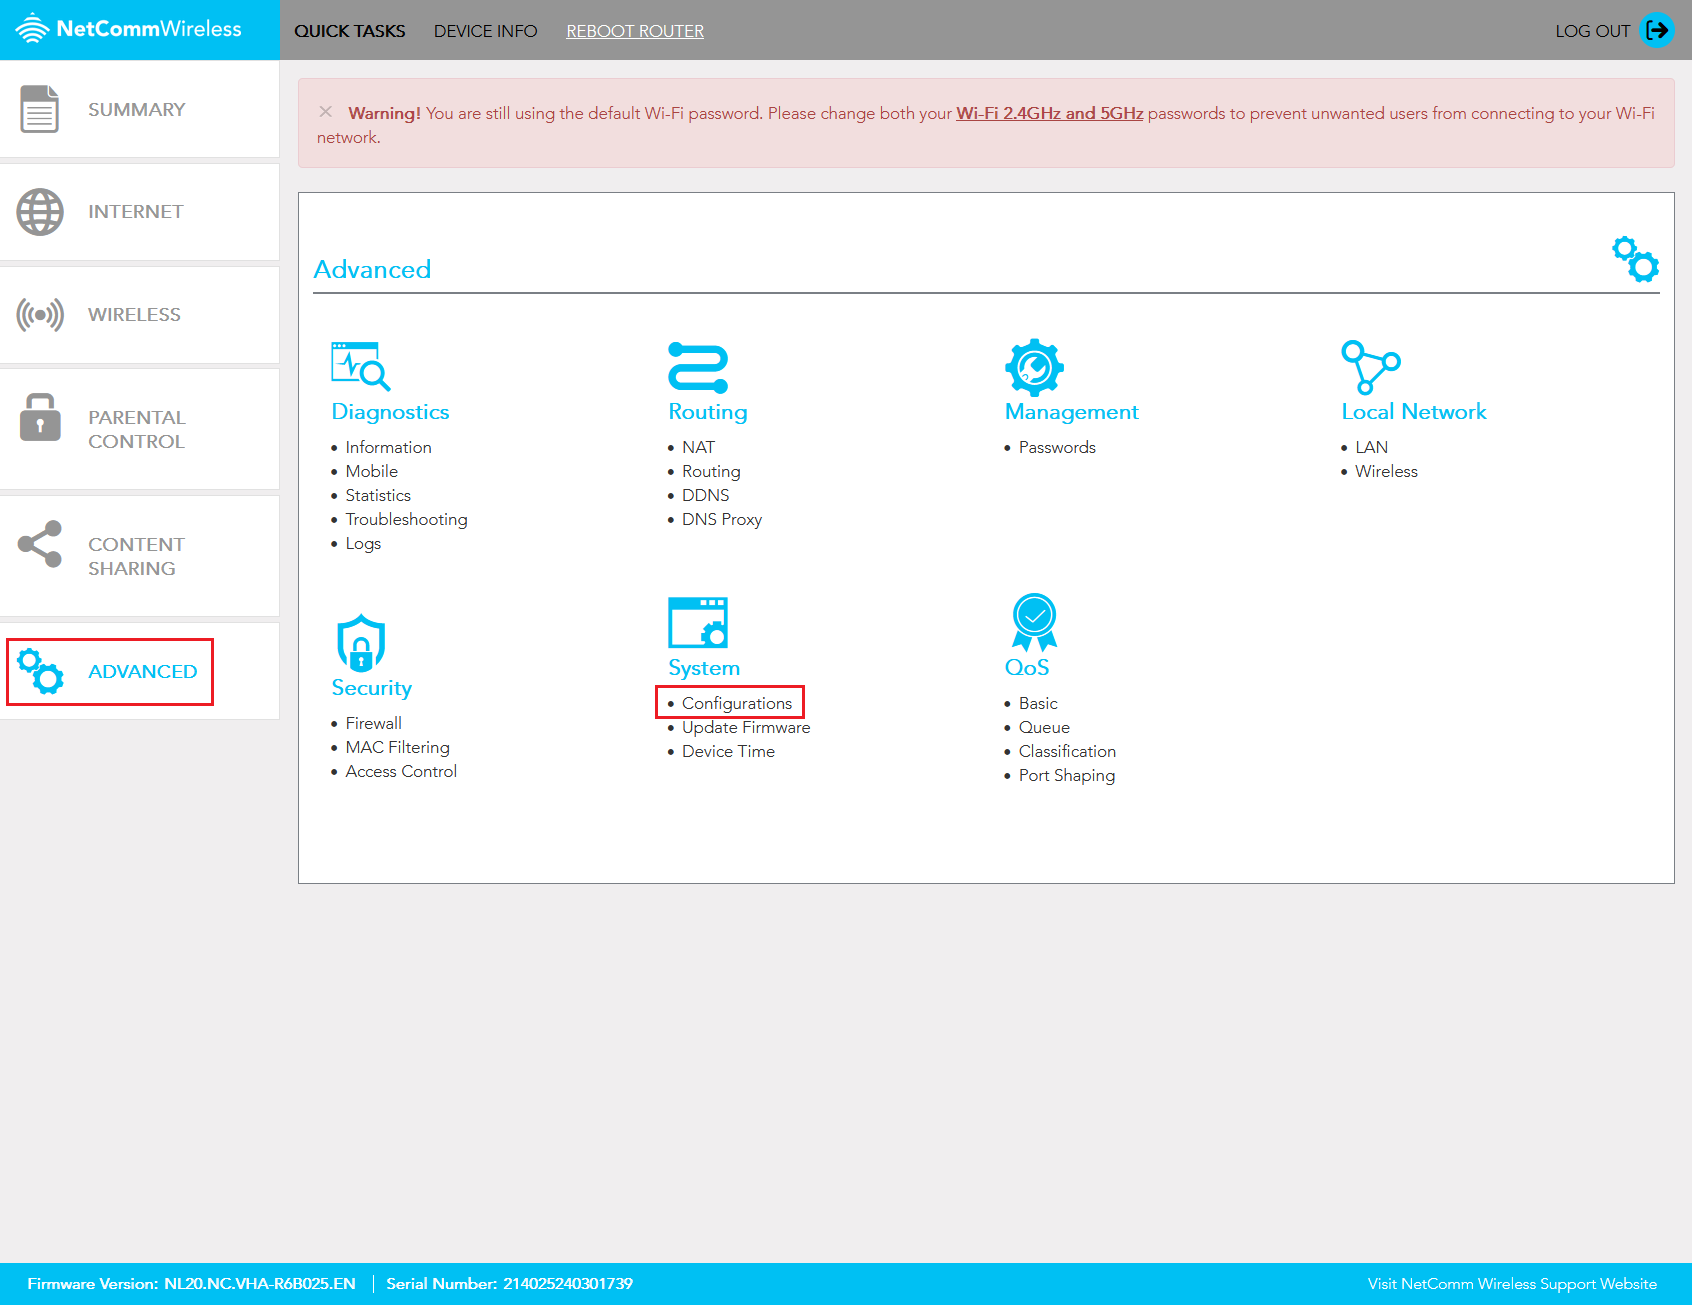Open the Wi-Fi 2.4GHz and 5GHz passwords link

1050,113
